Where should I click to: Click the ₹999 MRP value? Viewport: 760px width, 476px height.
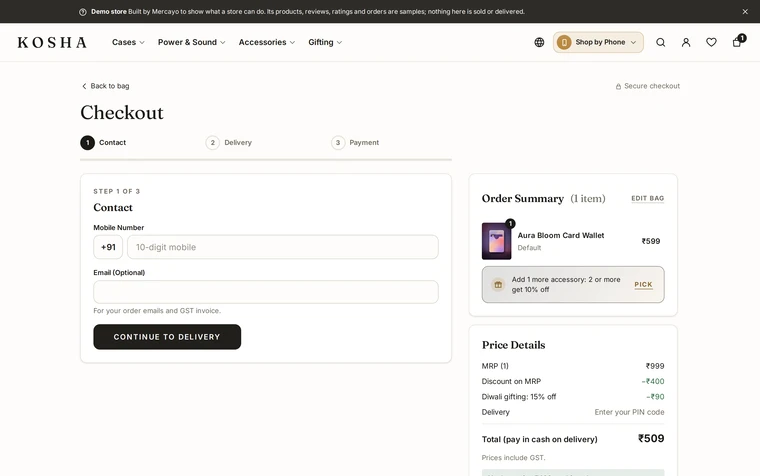pyautogui.click(x=655, y=366)
